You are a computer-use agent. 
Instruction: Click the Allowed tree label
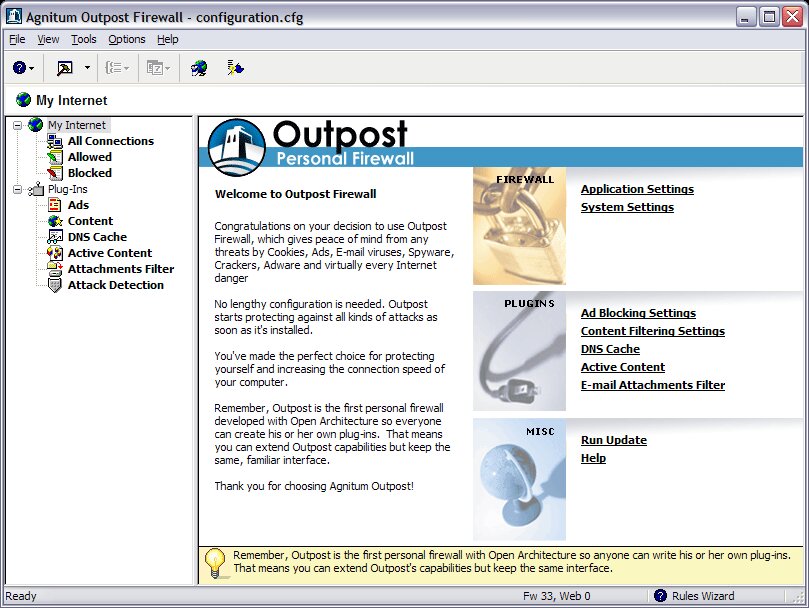90,157
